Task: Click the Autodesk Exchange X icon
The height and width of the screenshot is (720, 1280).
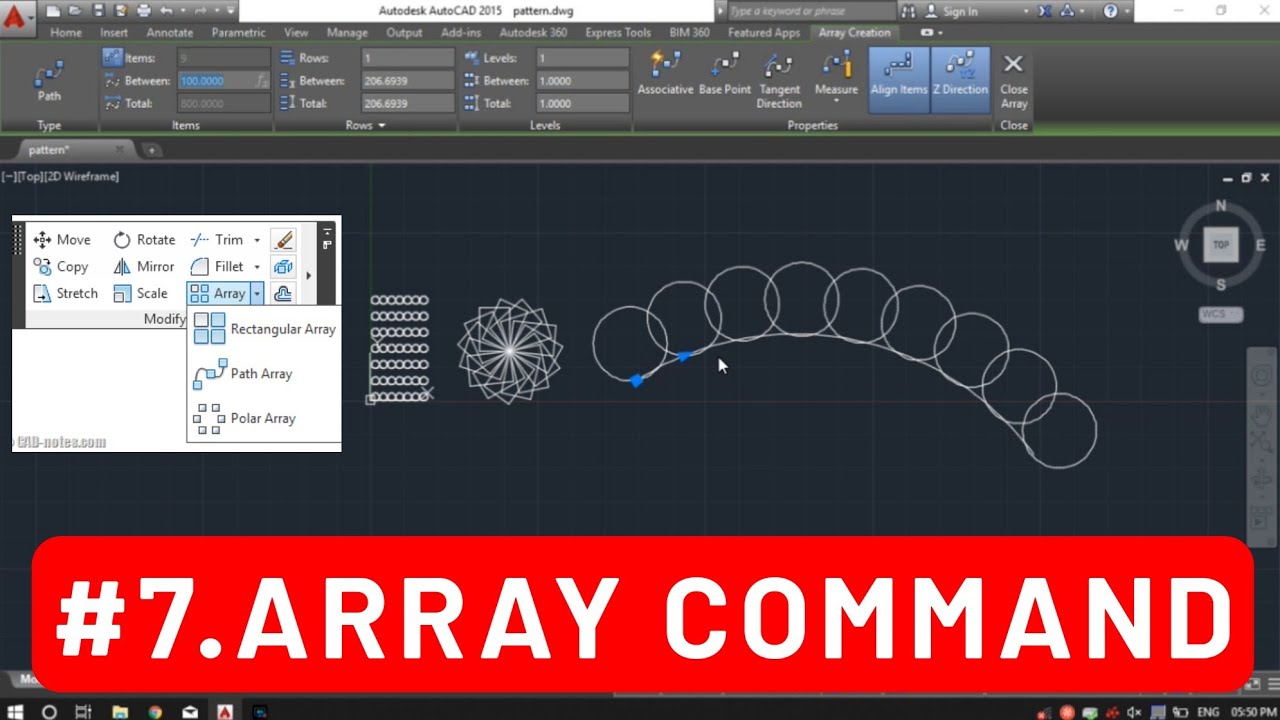Action: (x=1045, y=11)
